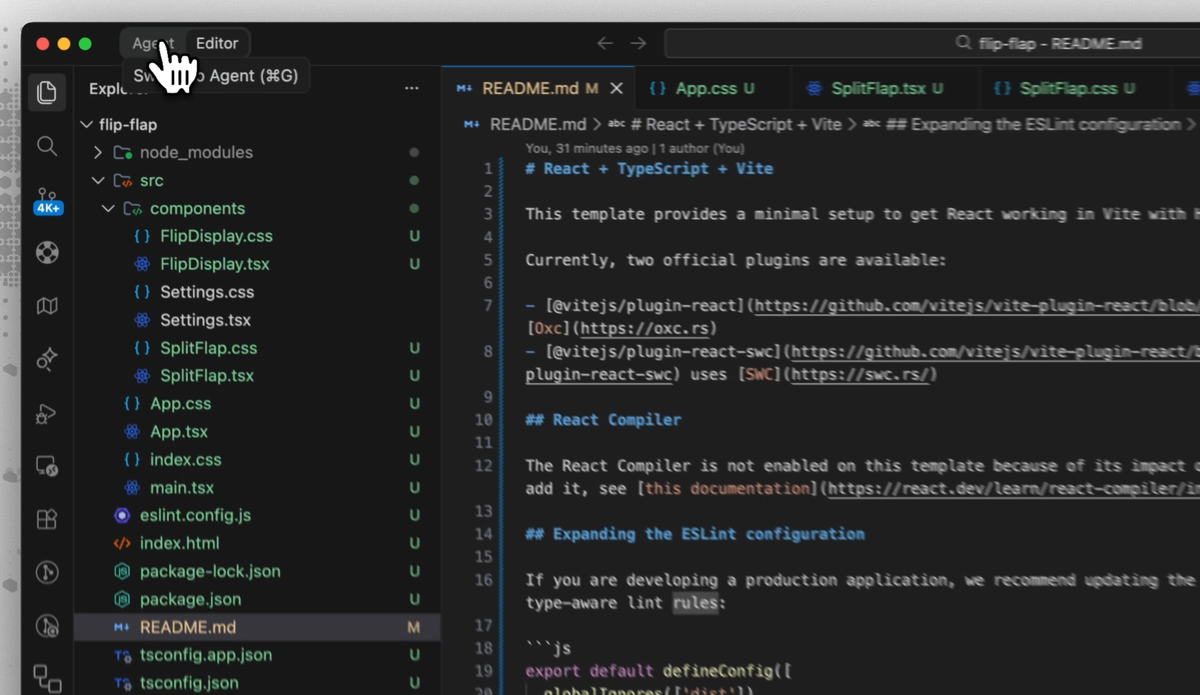Viewport: 1200px width, 695px height.
Task: Open Source Control with 4K+ badge
Action: coord(47,200)
